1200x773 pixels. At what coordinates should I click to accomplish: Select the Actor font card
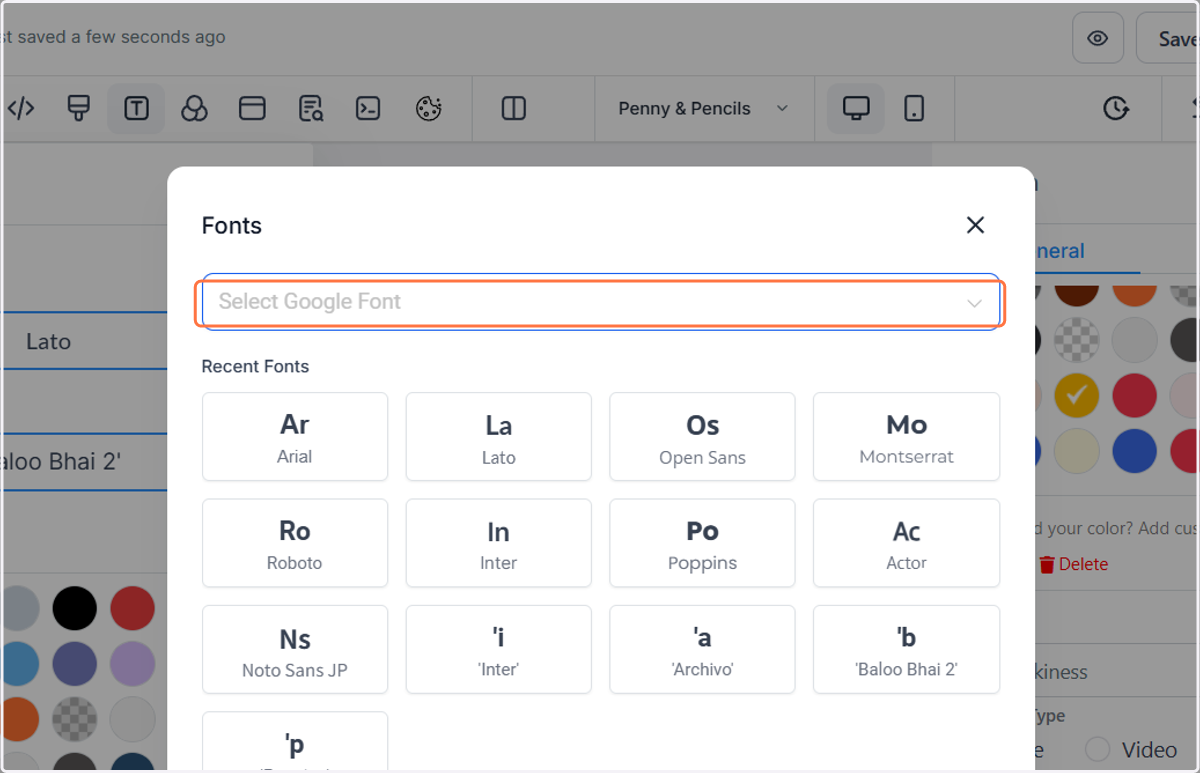coord(906,543)
